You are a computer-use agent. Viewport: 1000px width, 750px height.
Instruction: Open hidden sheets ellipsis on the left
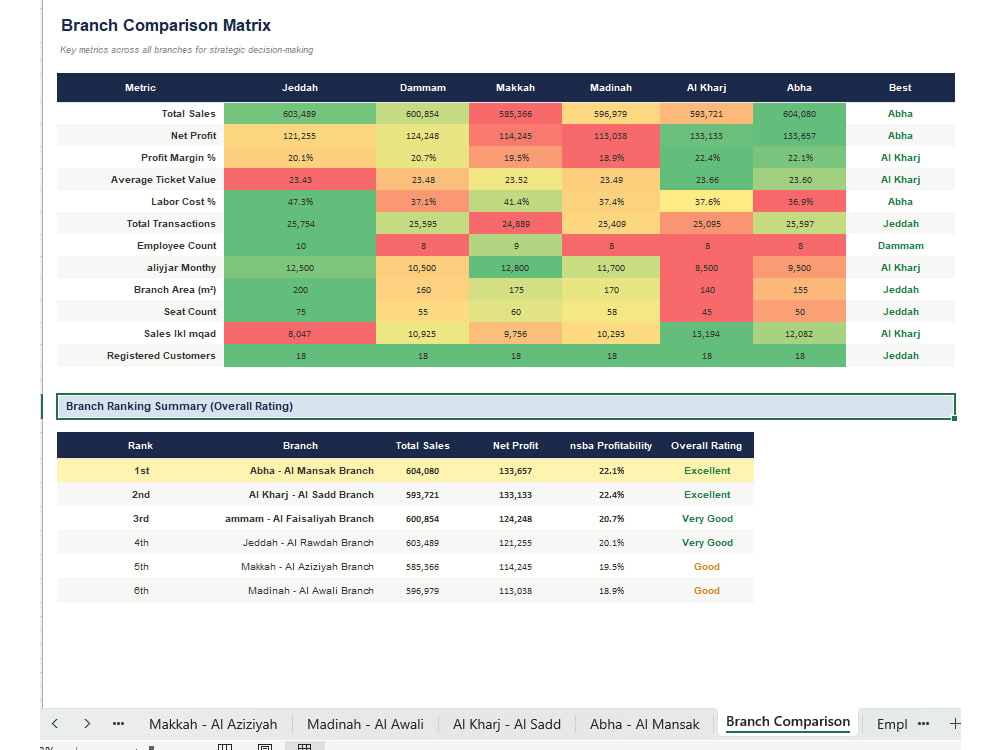(118, 723)
